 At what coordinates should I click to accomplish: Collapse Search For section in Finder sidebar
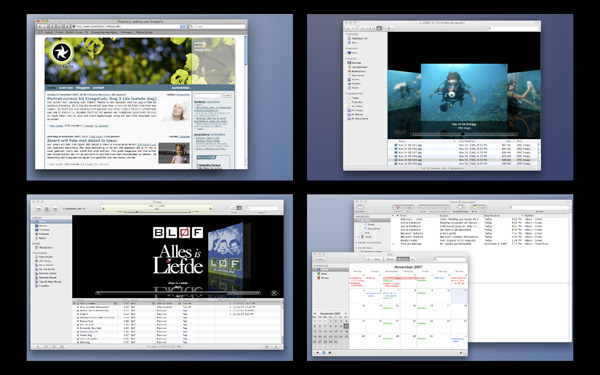[x=347, y=93]
